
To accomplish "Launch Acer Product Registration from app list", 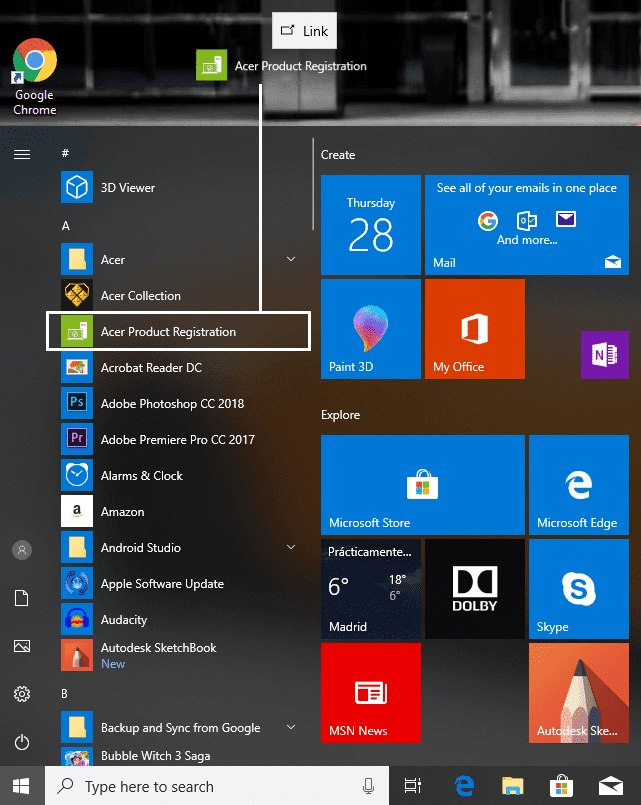I will (178, 332).
